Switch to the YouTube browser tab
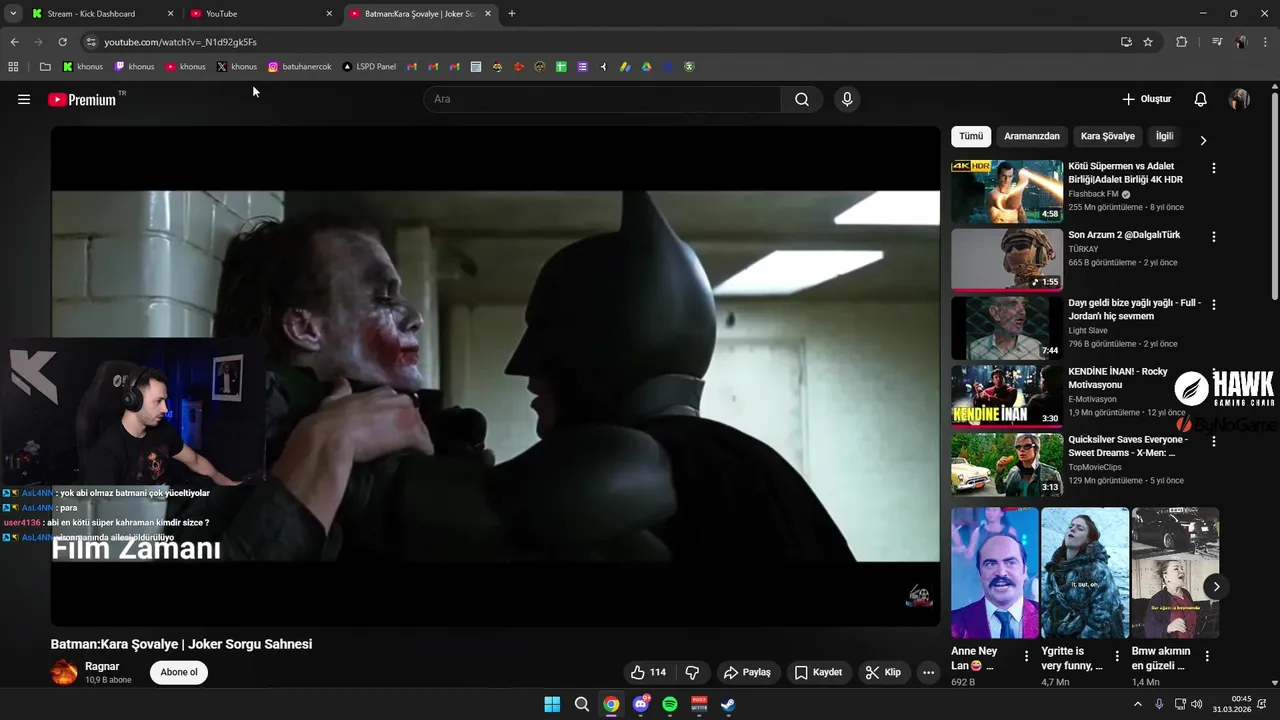Screen dimensions: 1280x720 pyautogui.click(x=260, y=14)
